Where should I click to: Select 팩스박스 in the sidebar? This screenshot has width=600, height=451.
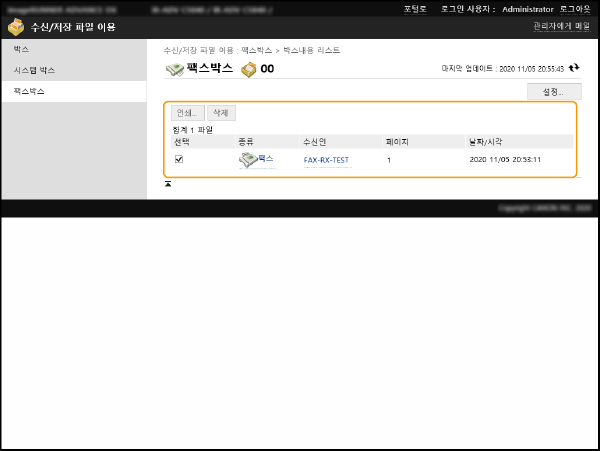pyautogui.click(x=29, y=91)
